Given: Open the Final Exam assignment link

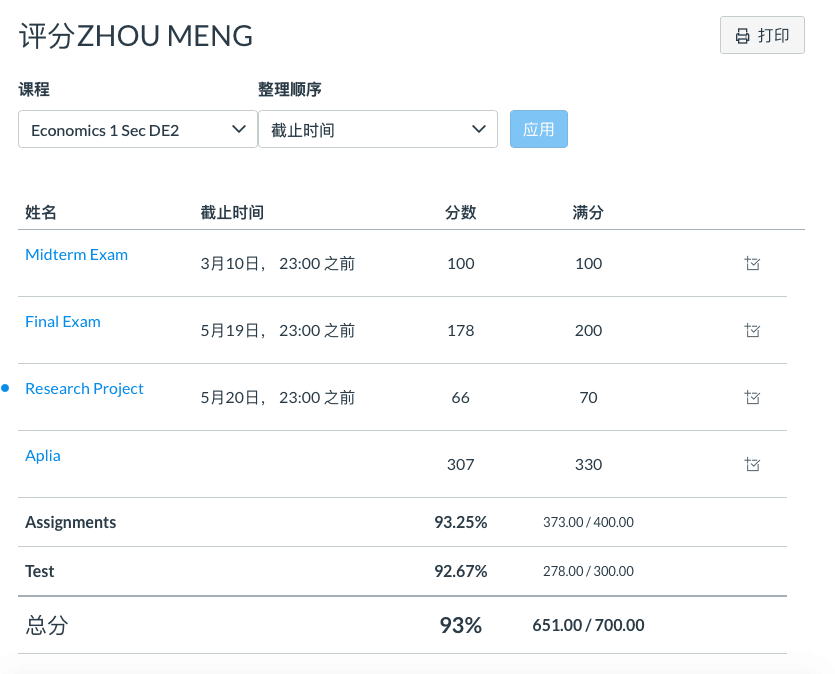Looking at the screenshot, I should [x=63, y=321].
